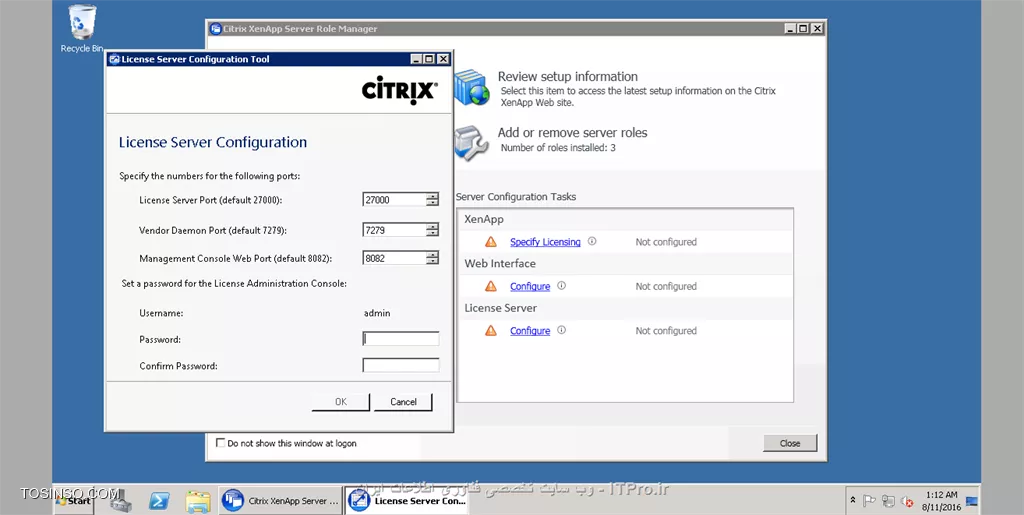
Task: Click the Management Console Web Port field
Action: coord(394,258)
